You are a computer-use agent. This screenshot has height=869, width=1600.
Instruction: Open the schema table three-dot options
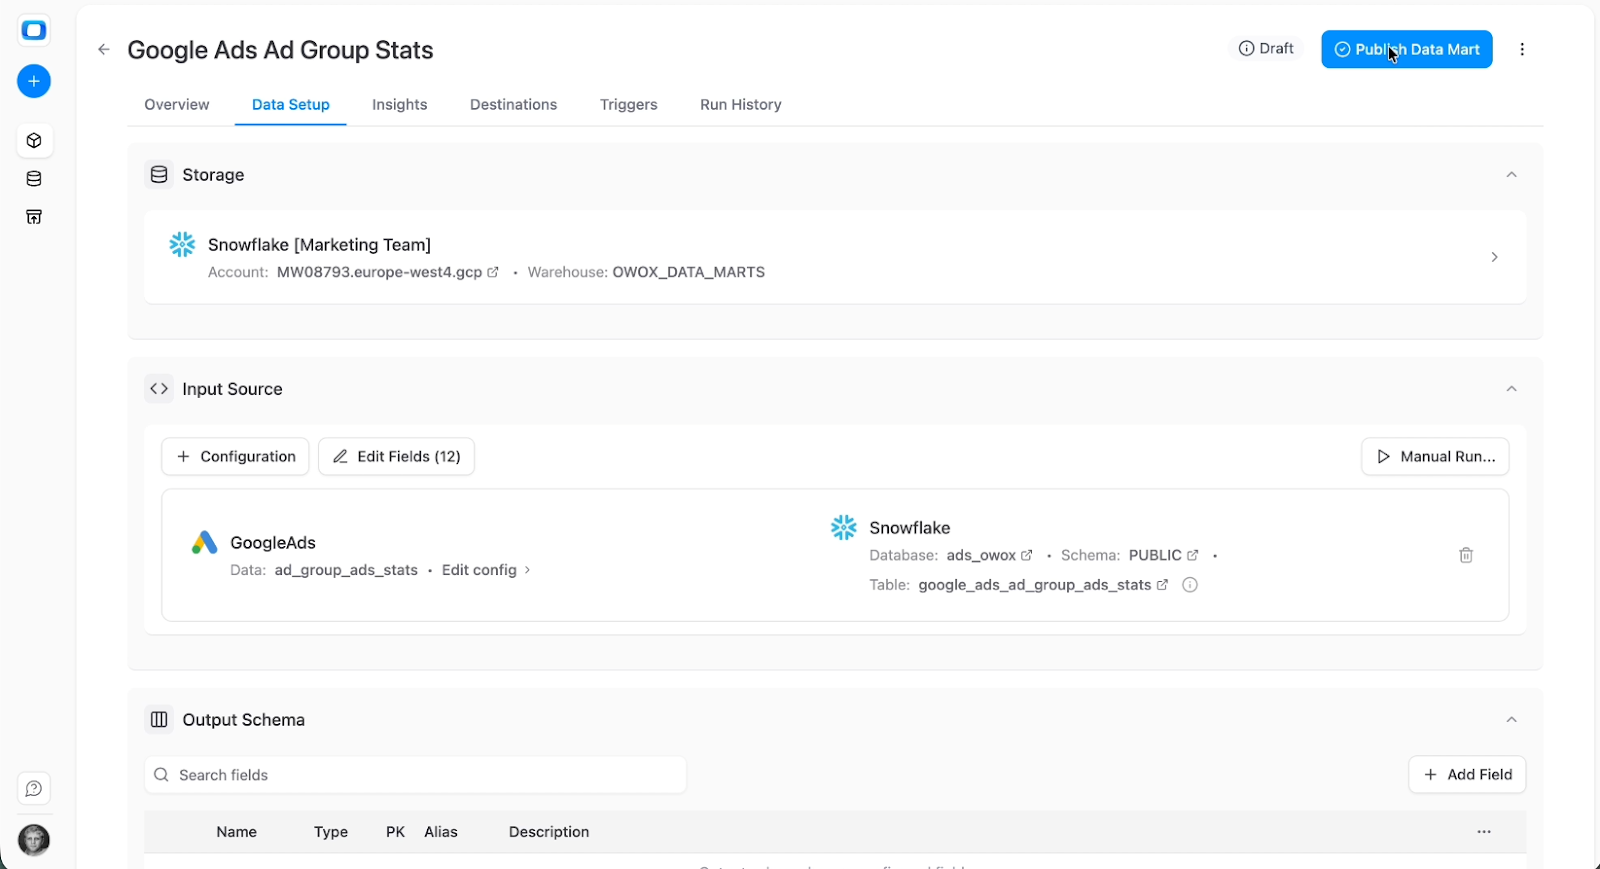tap(1484, 832)
